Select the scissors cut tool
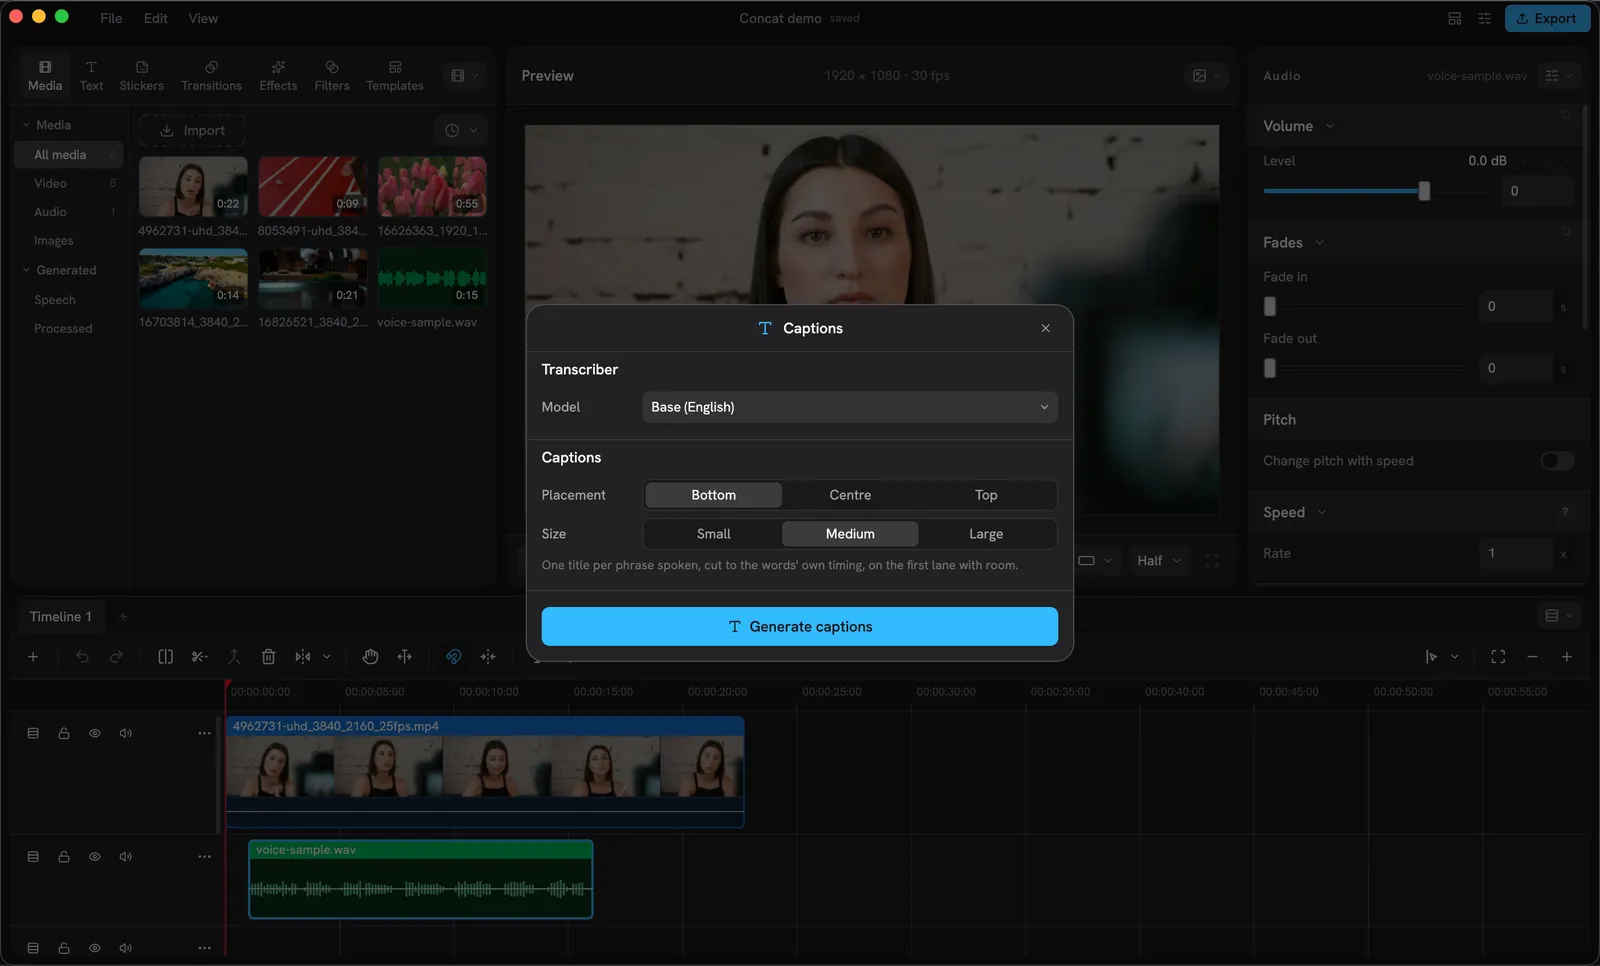This screenshot has width=1600, height=966. [x=200, y=657]
